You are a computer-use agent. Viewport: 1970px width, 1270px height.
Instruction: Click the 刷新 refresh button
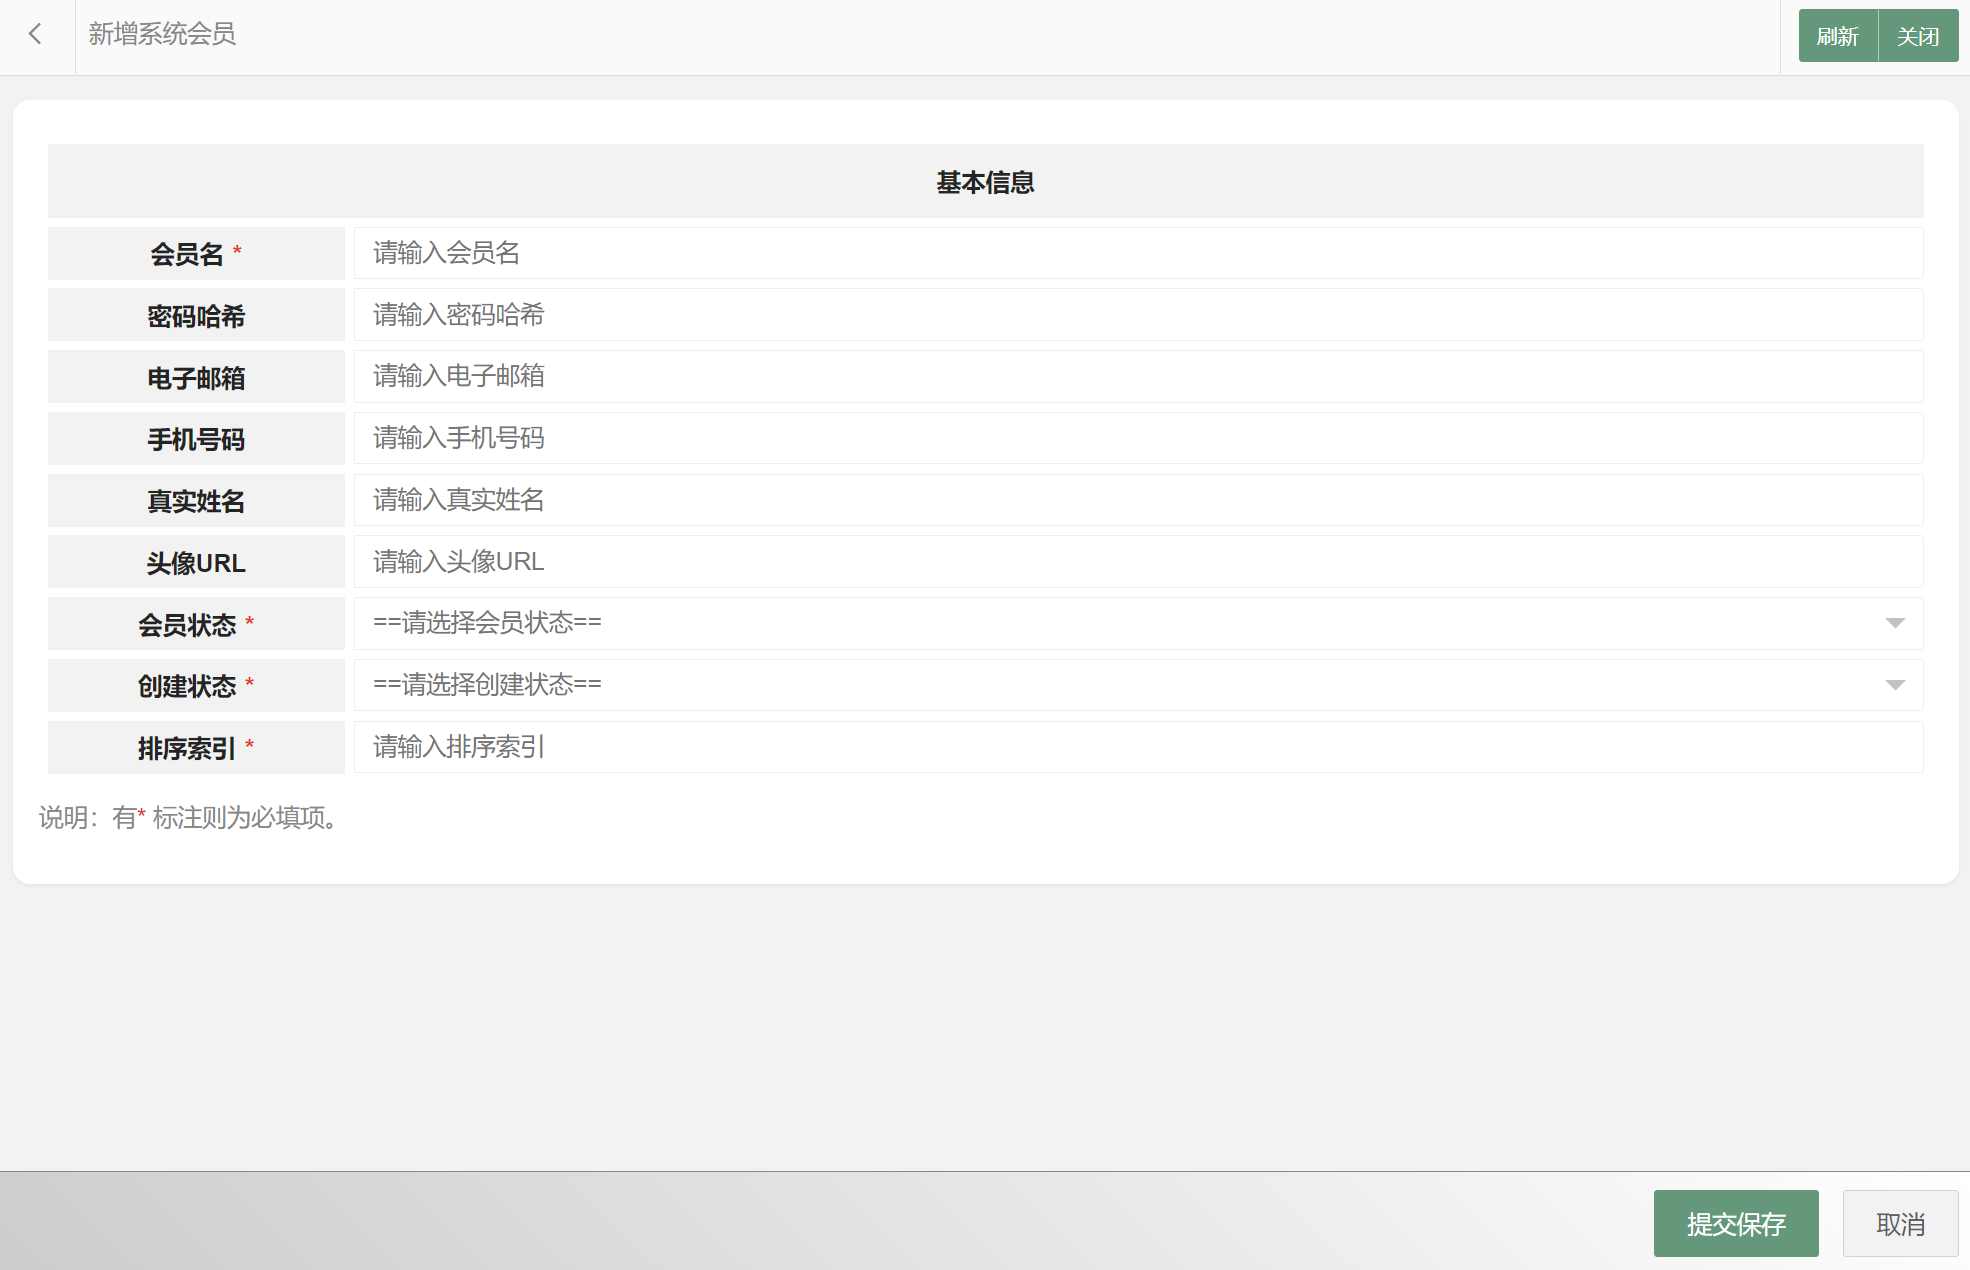pyautogui.click(x=1837, y=36)
